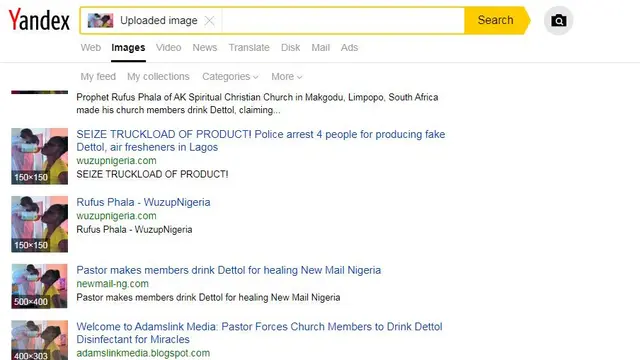This screenshot has height=360, width=640.
Task: Visit adamslinkmedia.blogspot.com link
Action: [x=143, y=353]
